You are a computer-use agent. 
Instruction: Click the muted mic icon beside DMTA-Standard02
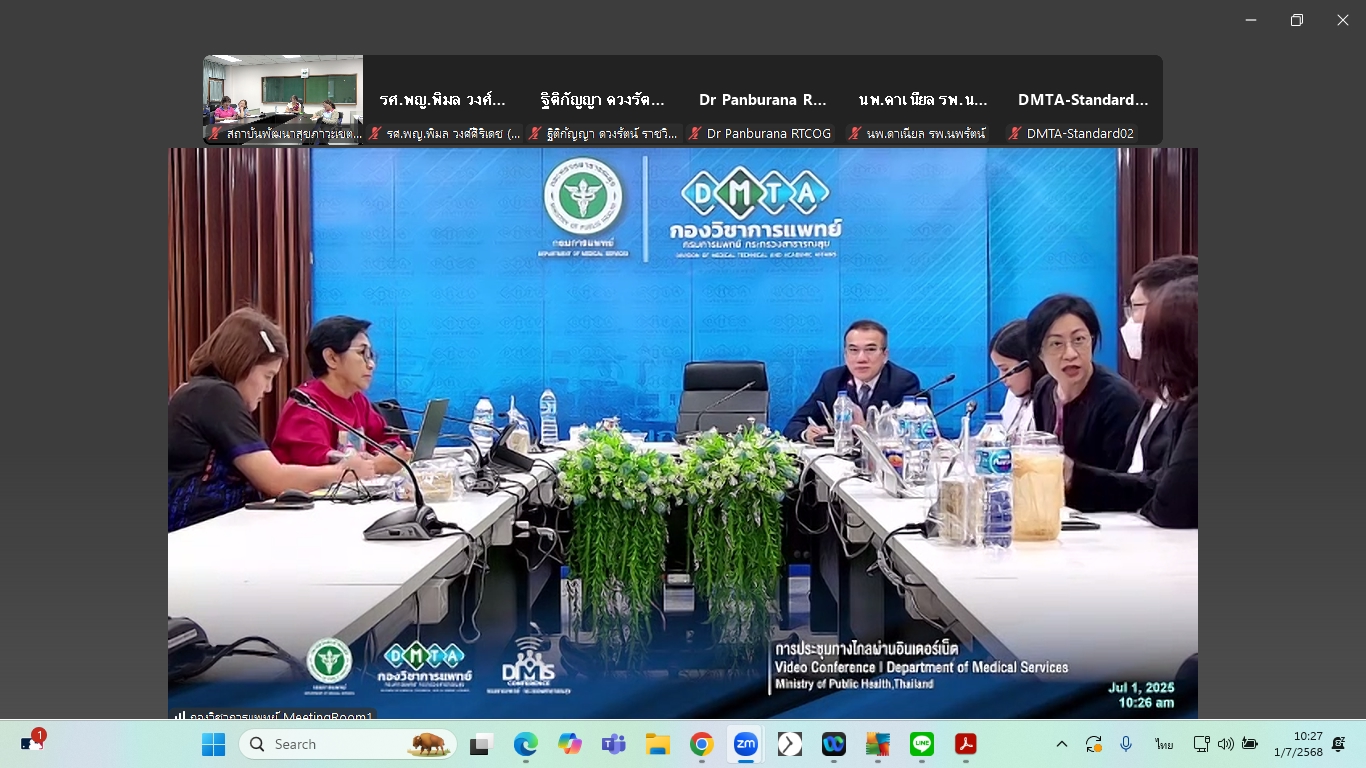(x=1015, y=133)
